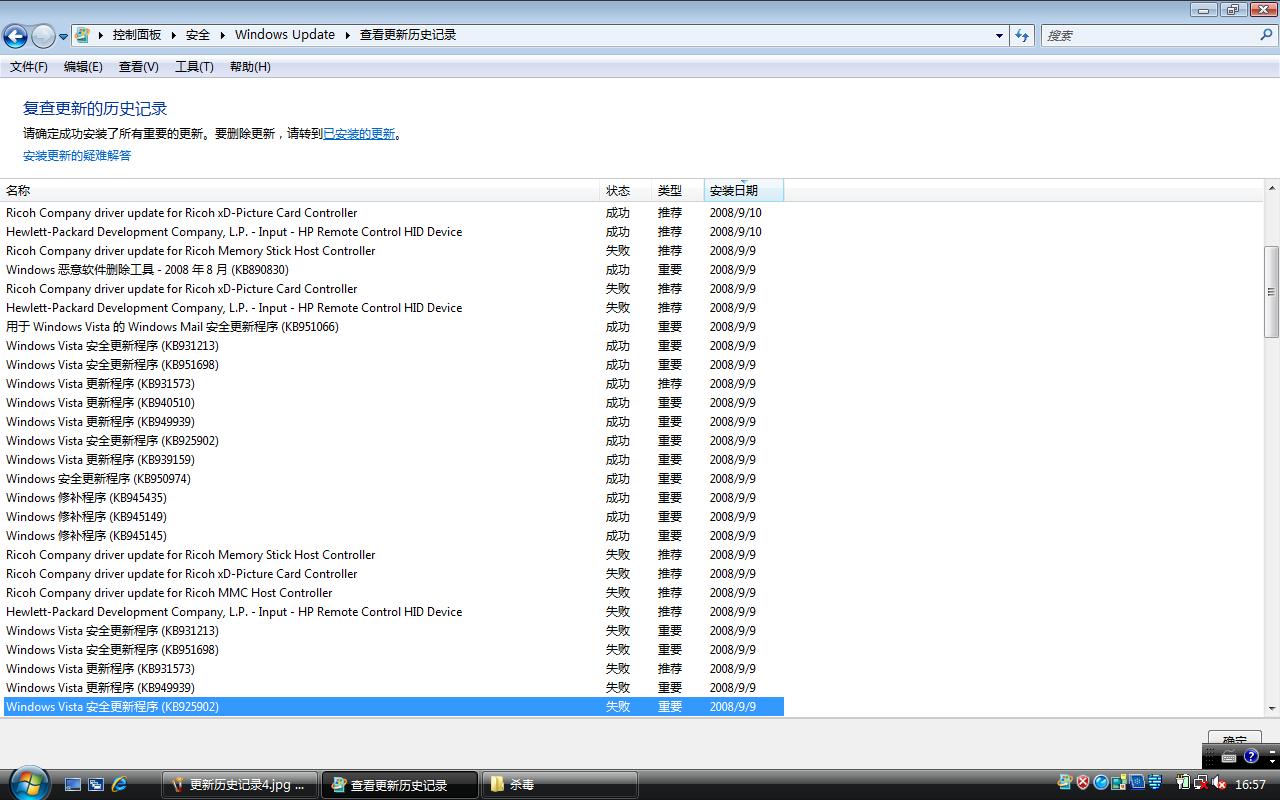Sort the list by 安装日期 column

pyautogui.click(x=744, y=190)
